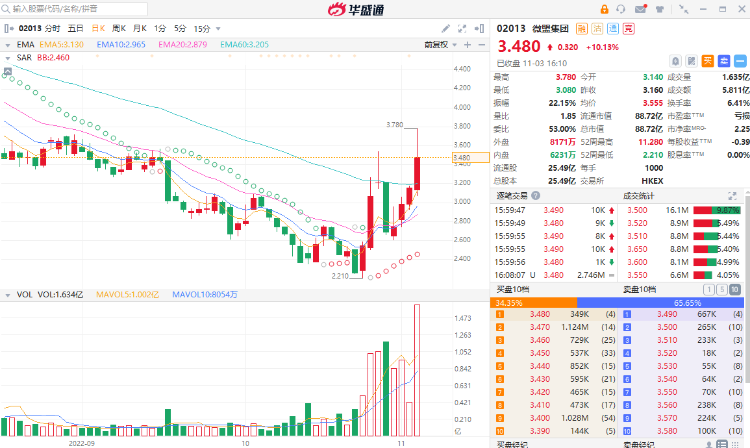Image resolution: width=750 pixels, height=448 pixels.
Task: Click the image icon at chart top-left
Action: click(x=8, y=72)
